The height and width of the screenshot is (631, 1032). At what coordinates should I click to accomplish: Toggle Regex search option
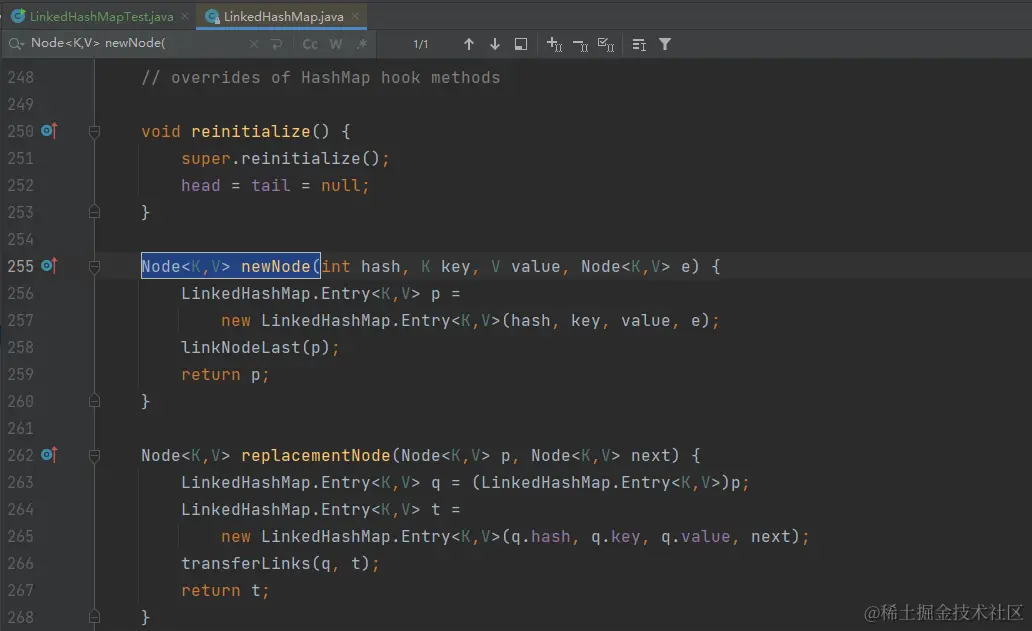pyautogui.click(x=361, y=44)
